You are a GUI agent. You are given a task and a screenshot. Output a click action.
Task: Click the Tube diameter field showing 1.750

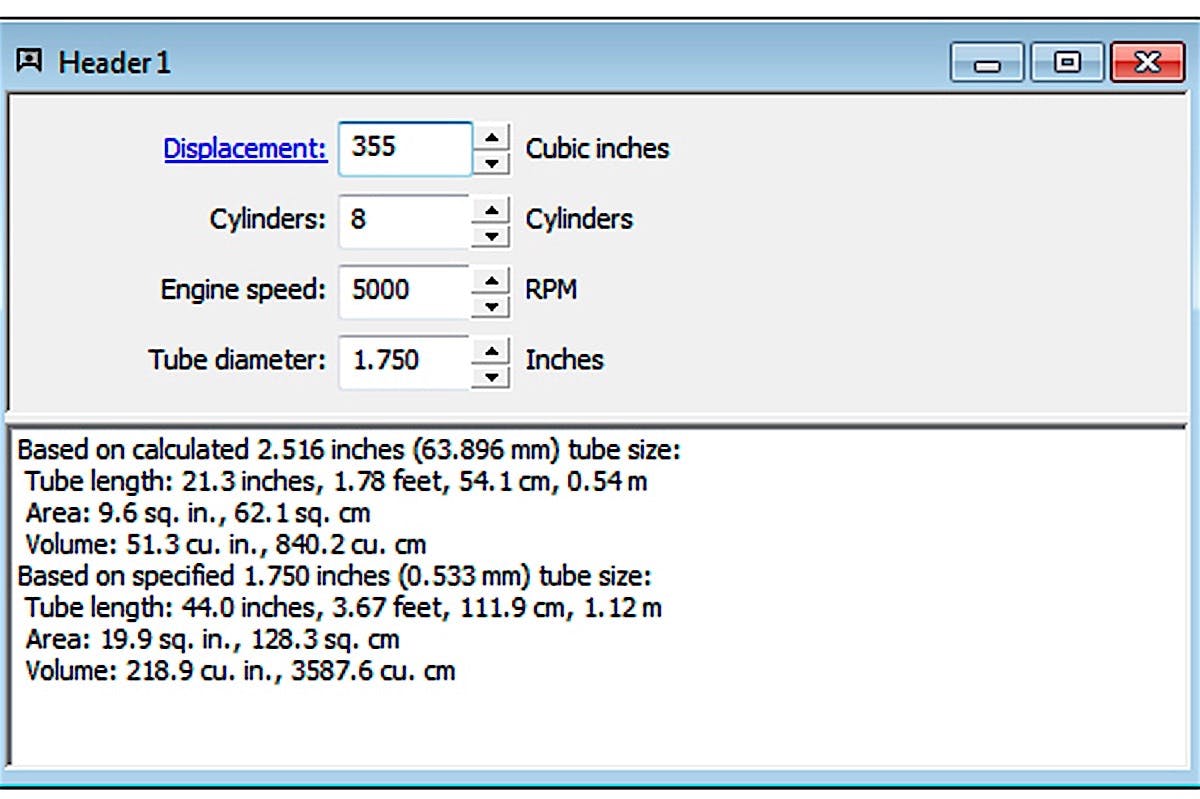click(404, 360)
